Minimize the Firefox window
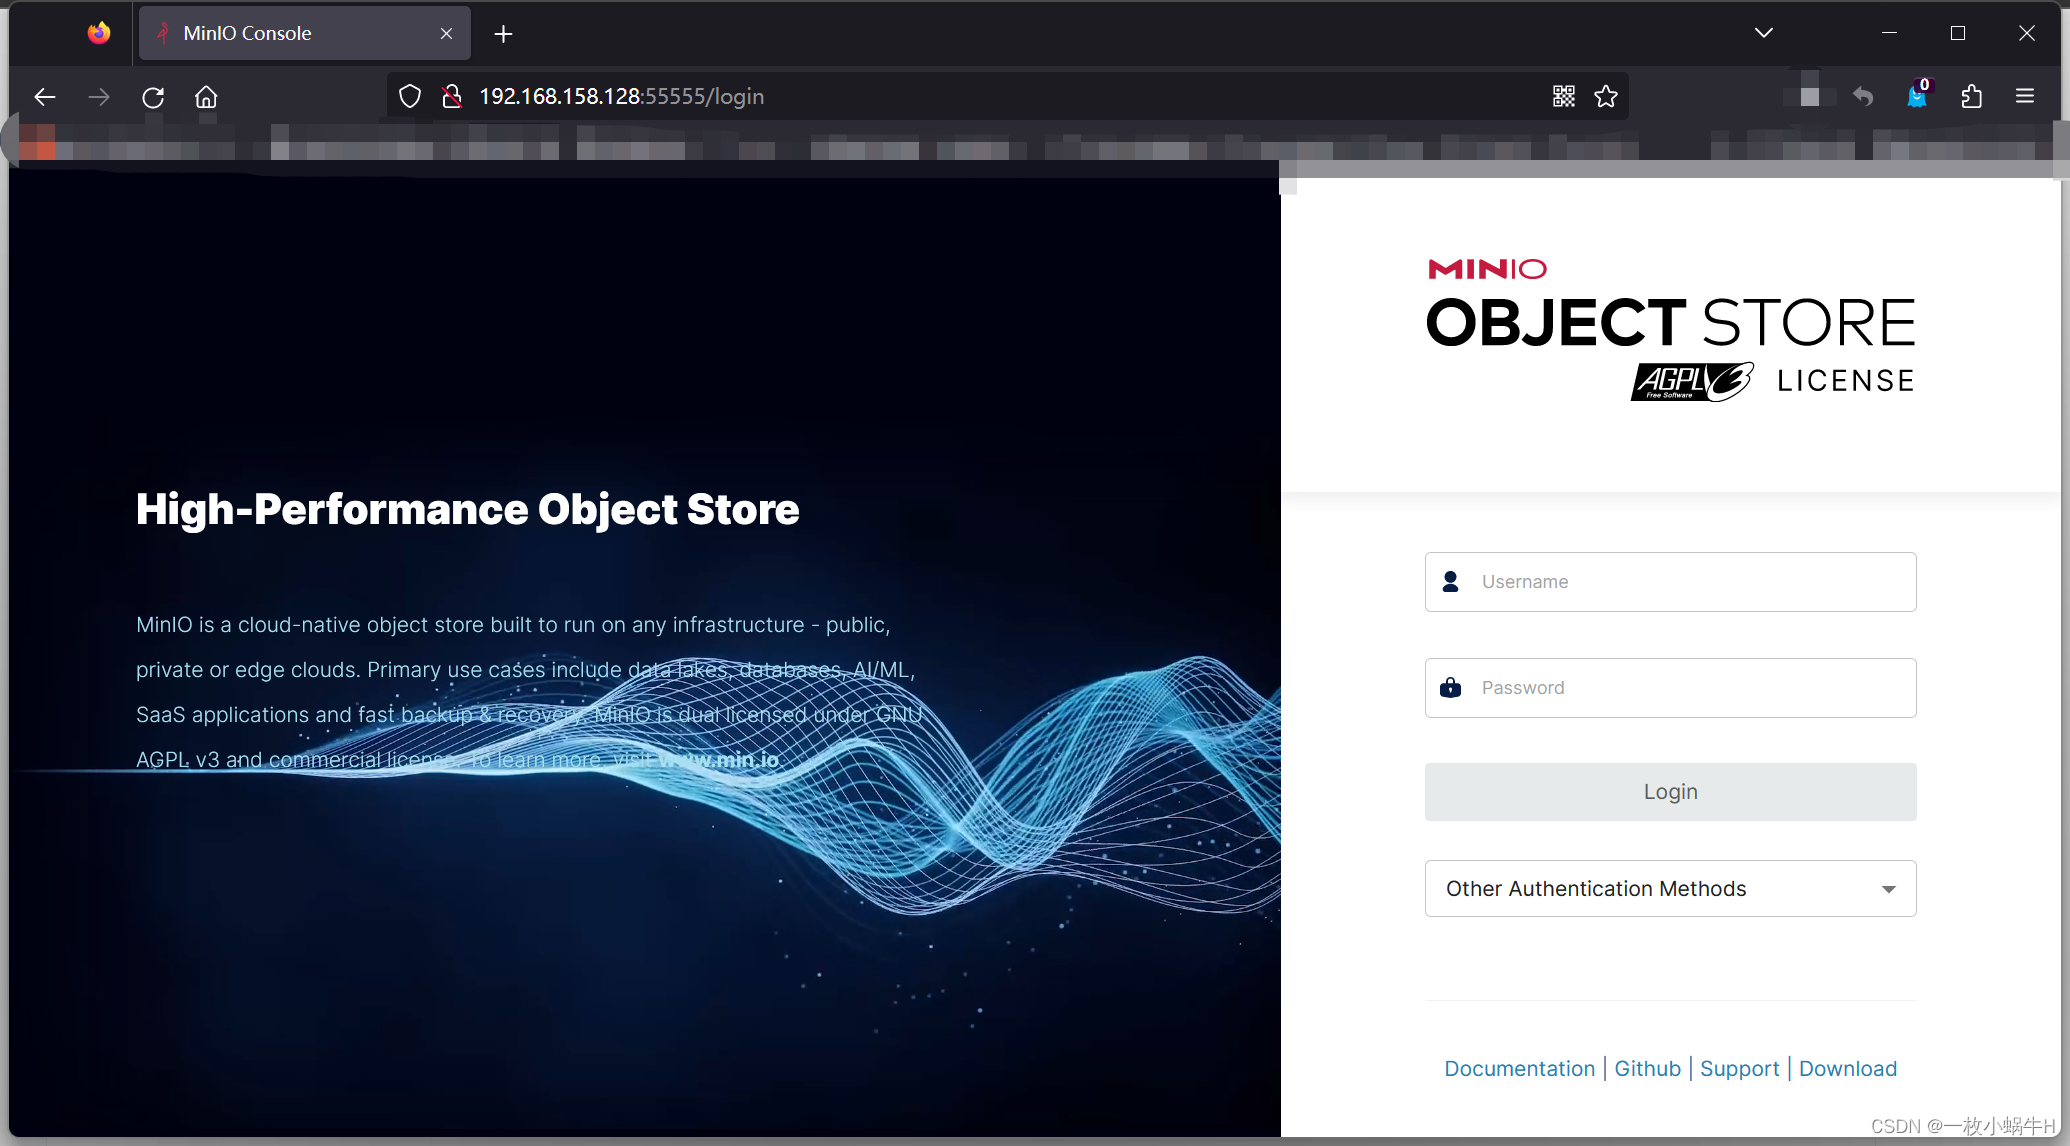 click(x=1889, y=33)
